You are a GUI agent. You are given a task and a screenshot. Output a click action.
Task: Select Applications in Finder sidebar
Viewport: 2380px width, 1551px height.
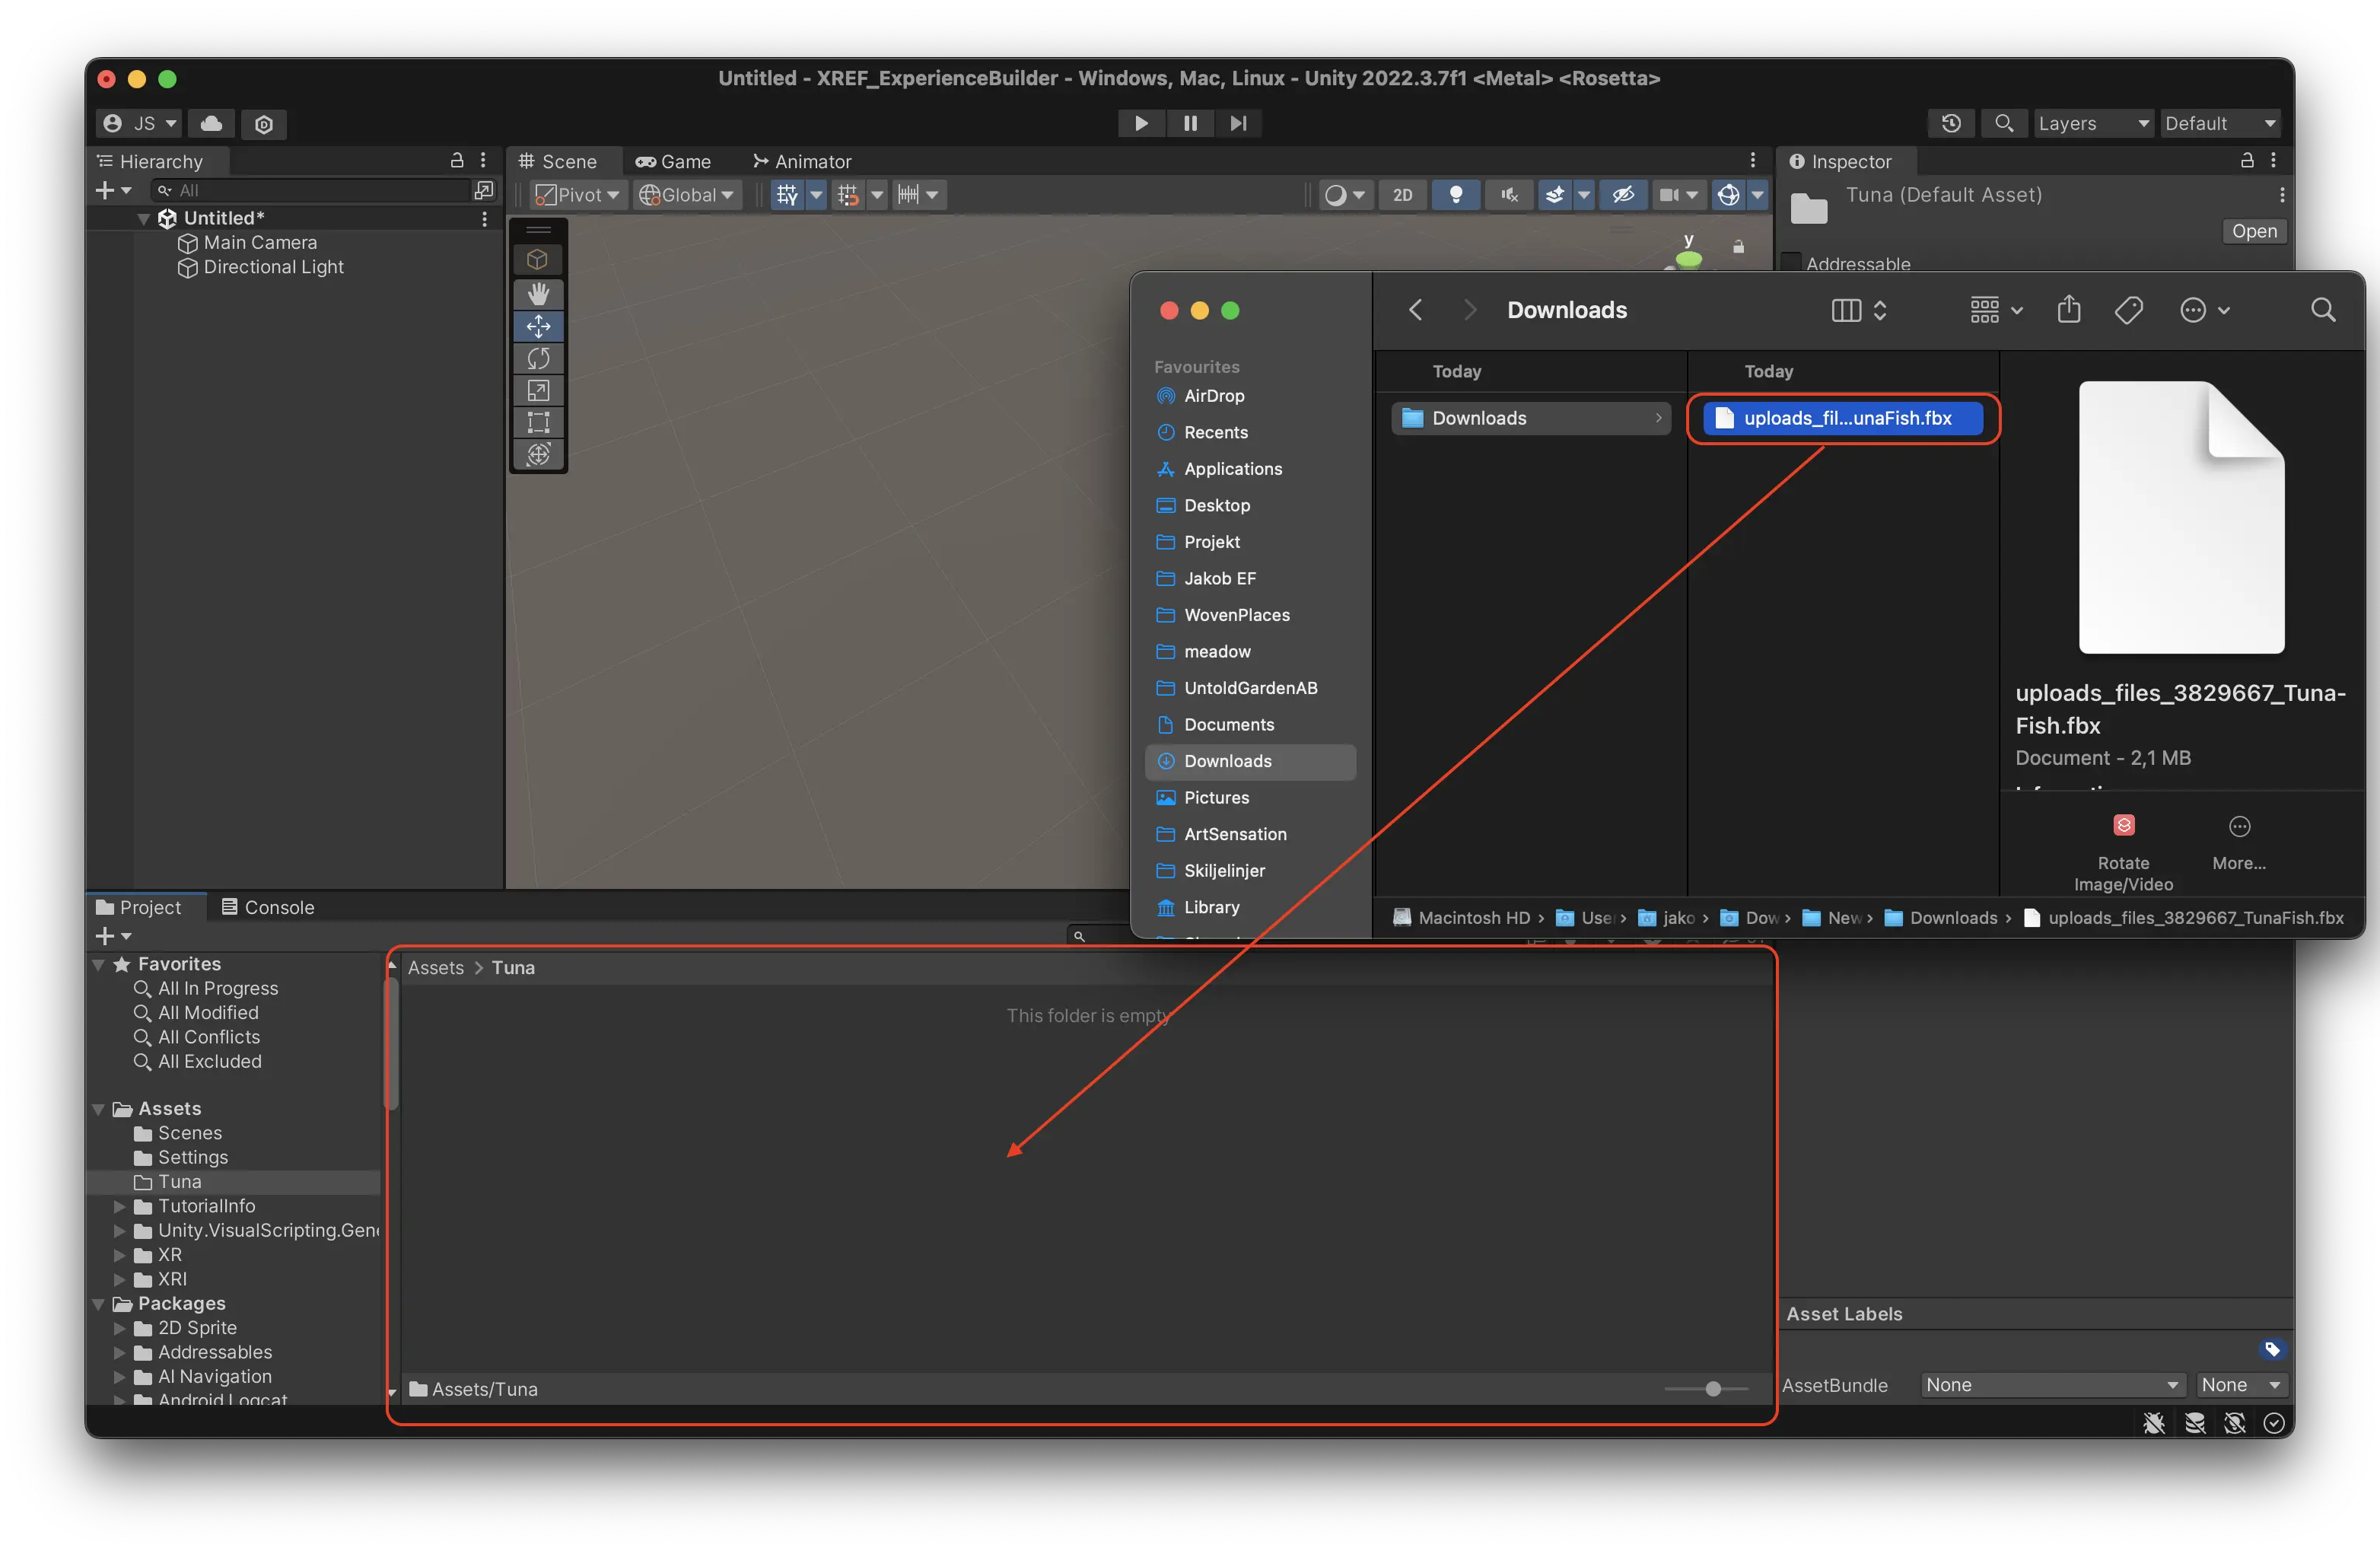[1232, 469]
